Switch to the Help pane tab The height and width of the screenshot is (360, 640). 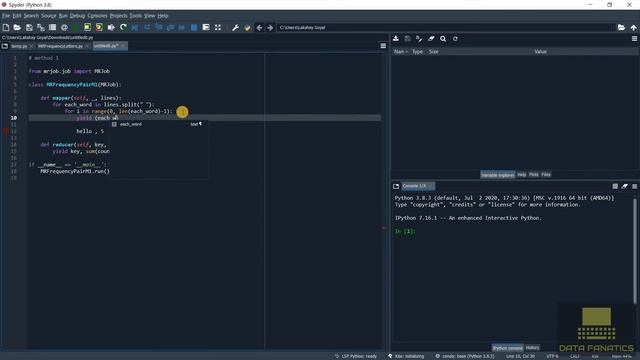(x=522, y=175)
